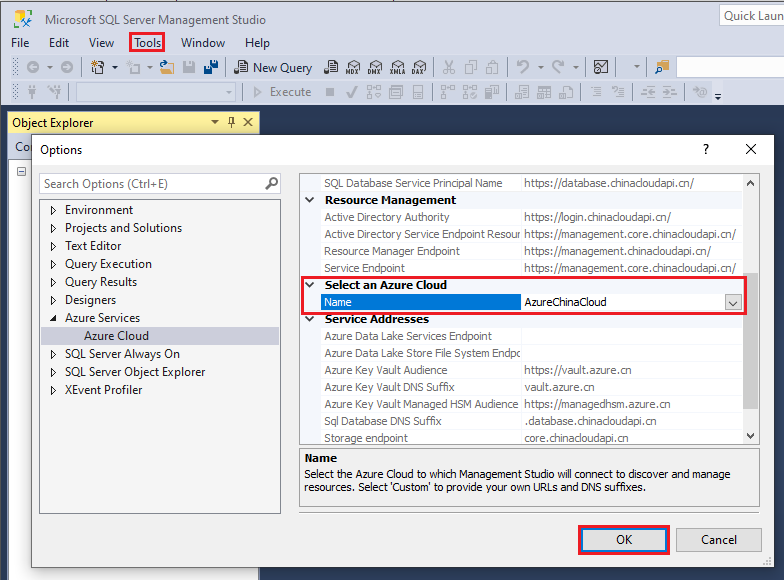Open the AzureChinaCloud name dropdown arrow
Image resolution: width=784 pixels, height=580 pixels.
pos(733,302)
